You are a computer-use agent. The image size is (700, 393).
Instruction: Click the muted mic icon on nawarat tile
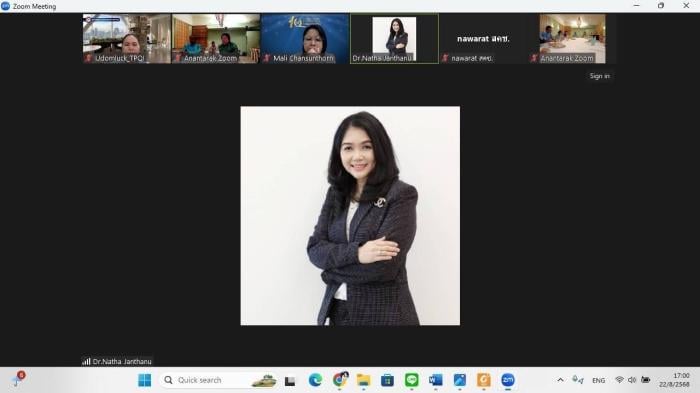tap(445, 59)
